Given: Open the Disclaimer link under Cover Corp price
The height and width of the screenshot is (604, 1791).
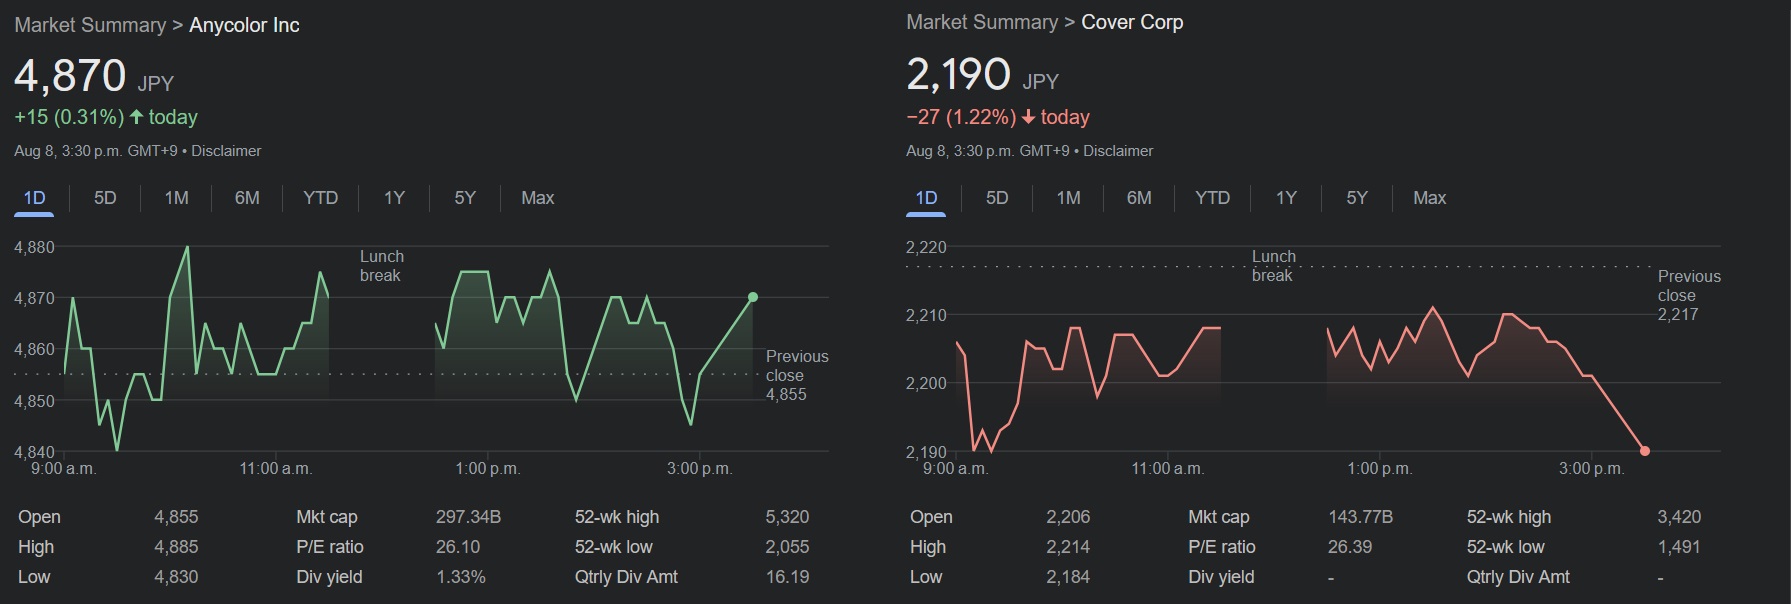Looking at the screenshot, I should click(1118, 151).
